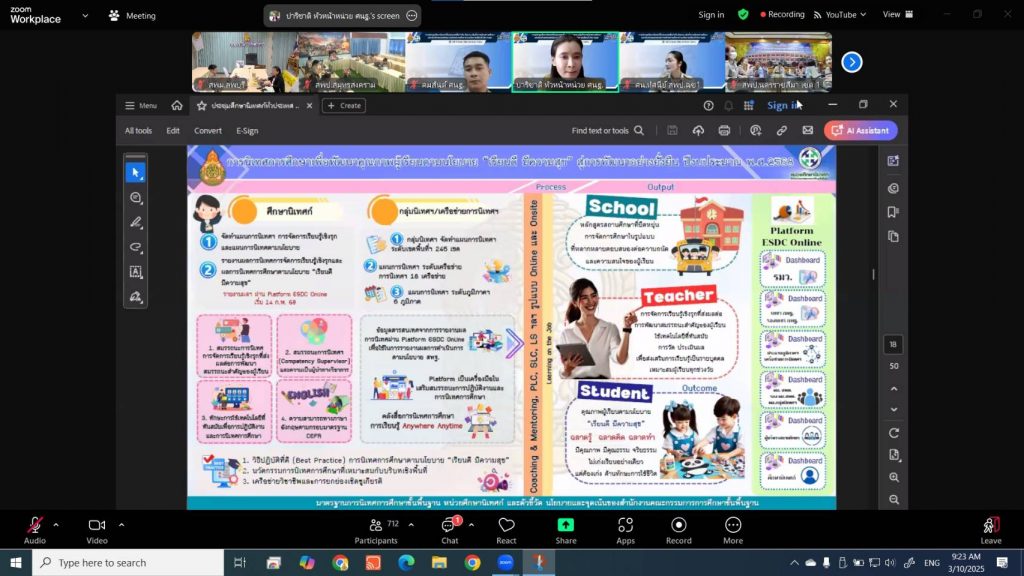The image size is (1024, 576).
Task: Click the save file icon
Action: [x=672, y=131]
